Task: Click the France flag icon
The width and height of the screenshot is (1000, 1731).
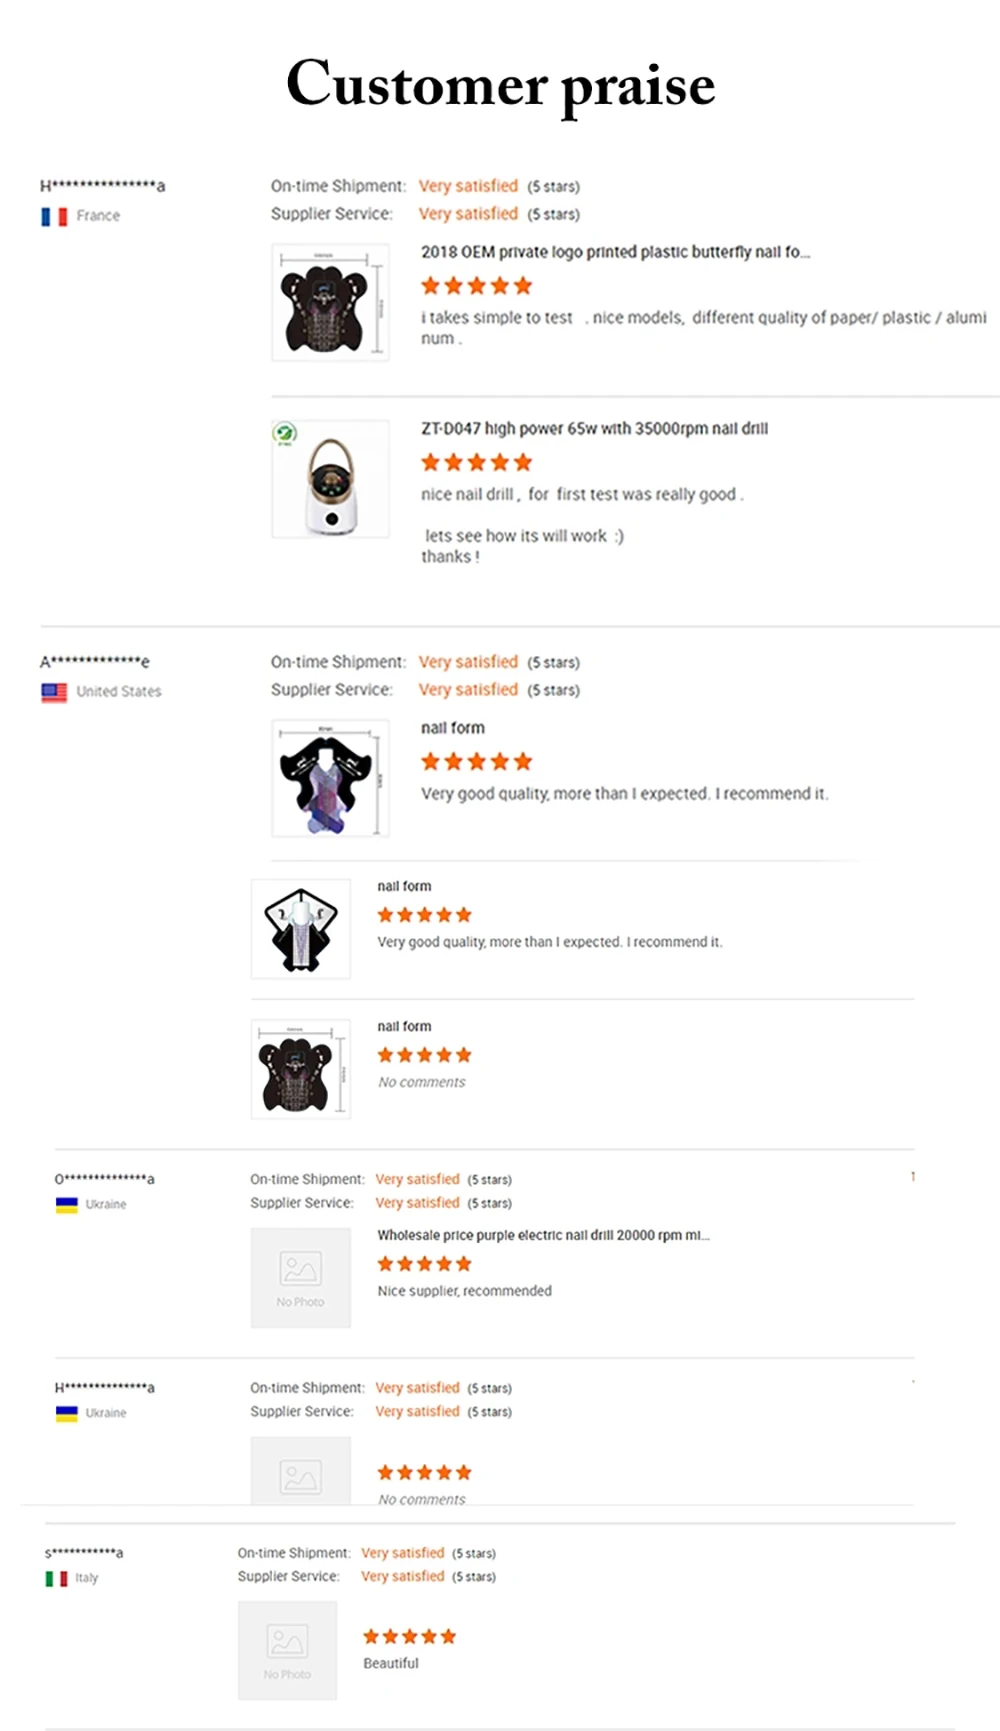Action: click(x=54, y=216)
